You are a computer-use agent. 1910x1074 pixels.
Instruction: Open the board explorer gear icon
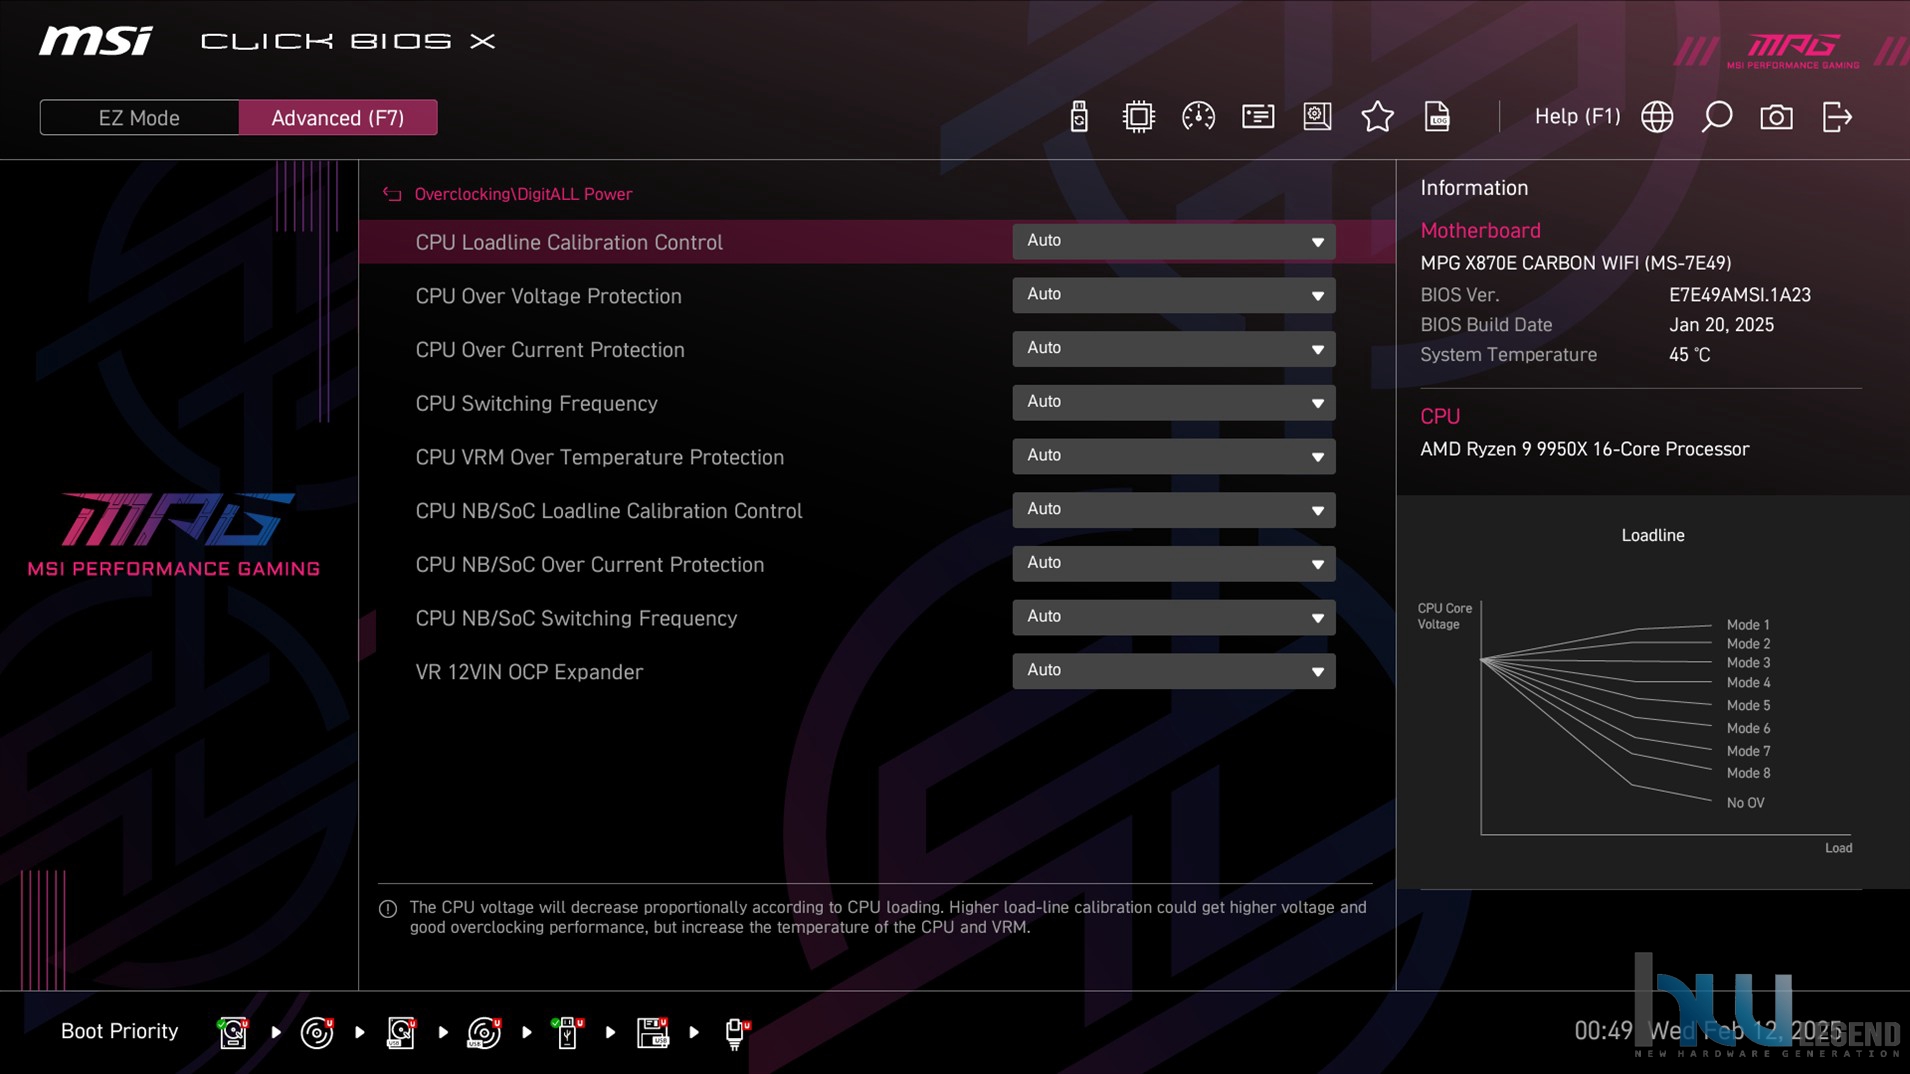(x=1318, y=117)
